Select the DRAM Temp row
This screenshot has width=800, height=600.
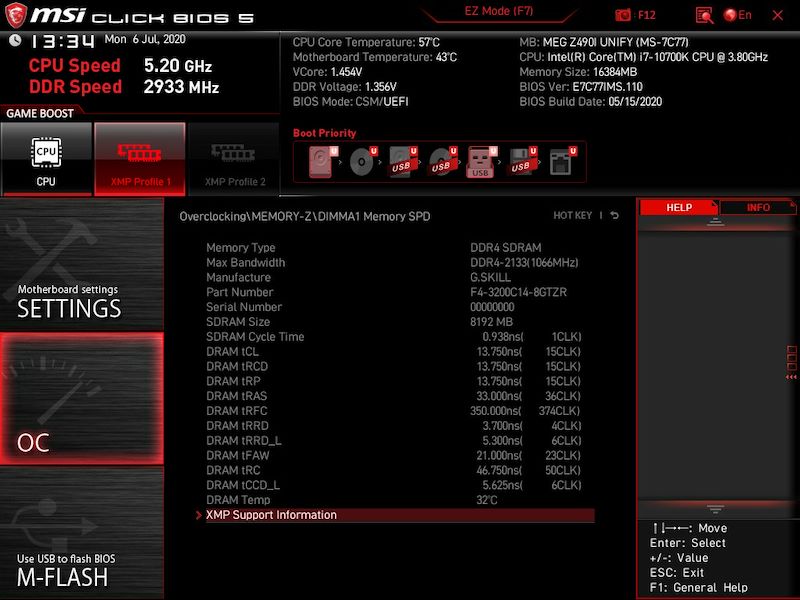400,500
